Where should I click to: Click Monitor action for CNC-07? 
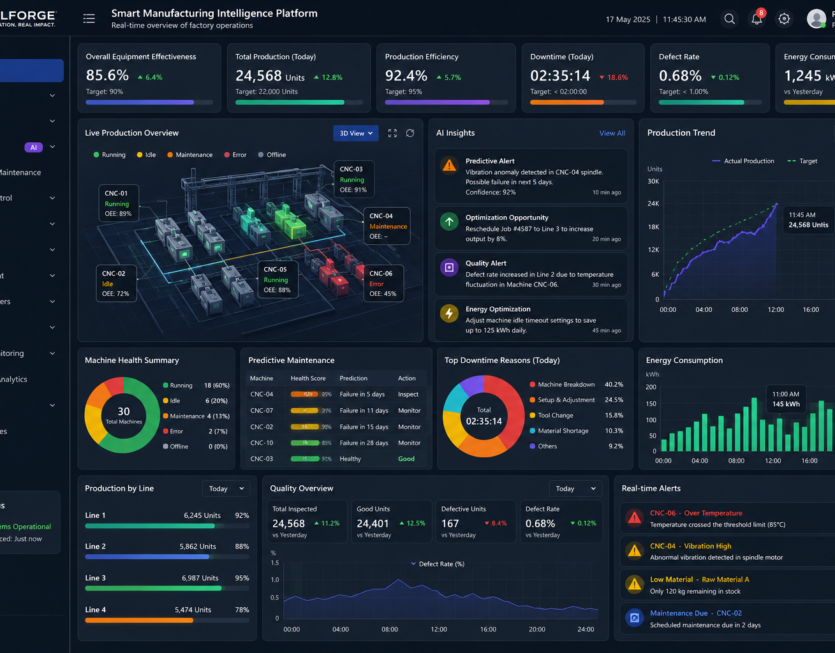coord(409,411)
